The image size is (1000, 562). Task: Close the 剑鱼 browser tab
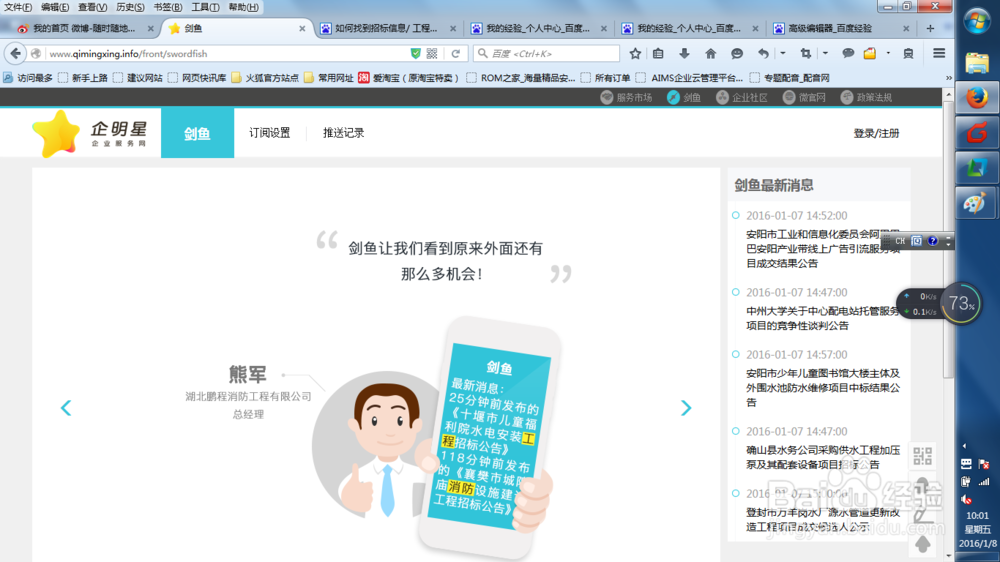pos(302,28)
